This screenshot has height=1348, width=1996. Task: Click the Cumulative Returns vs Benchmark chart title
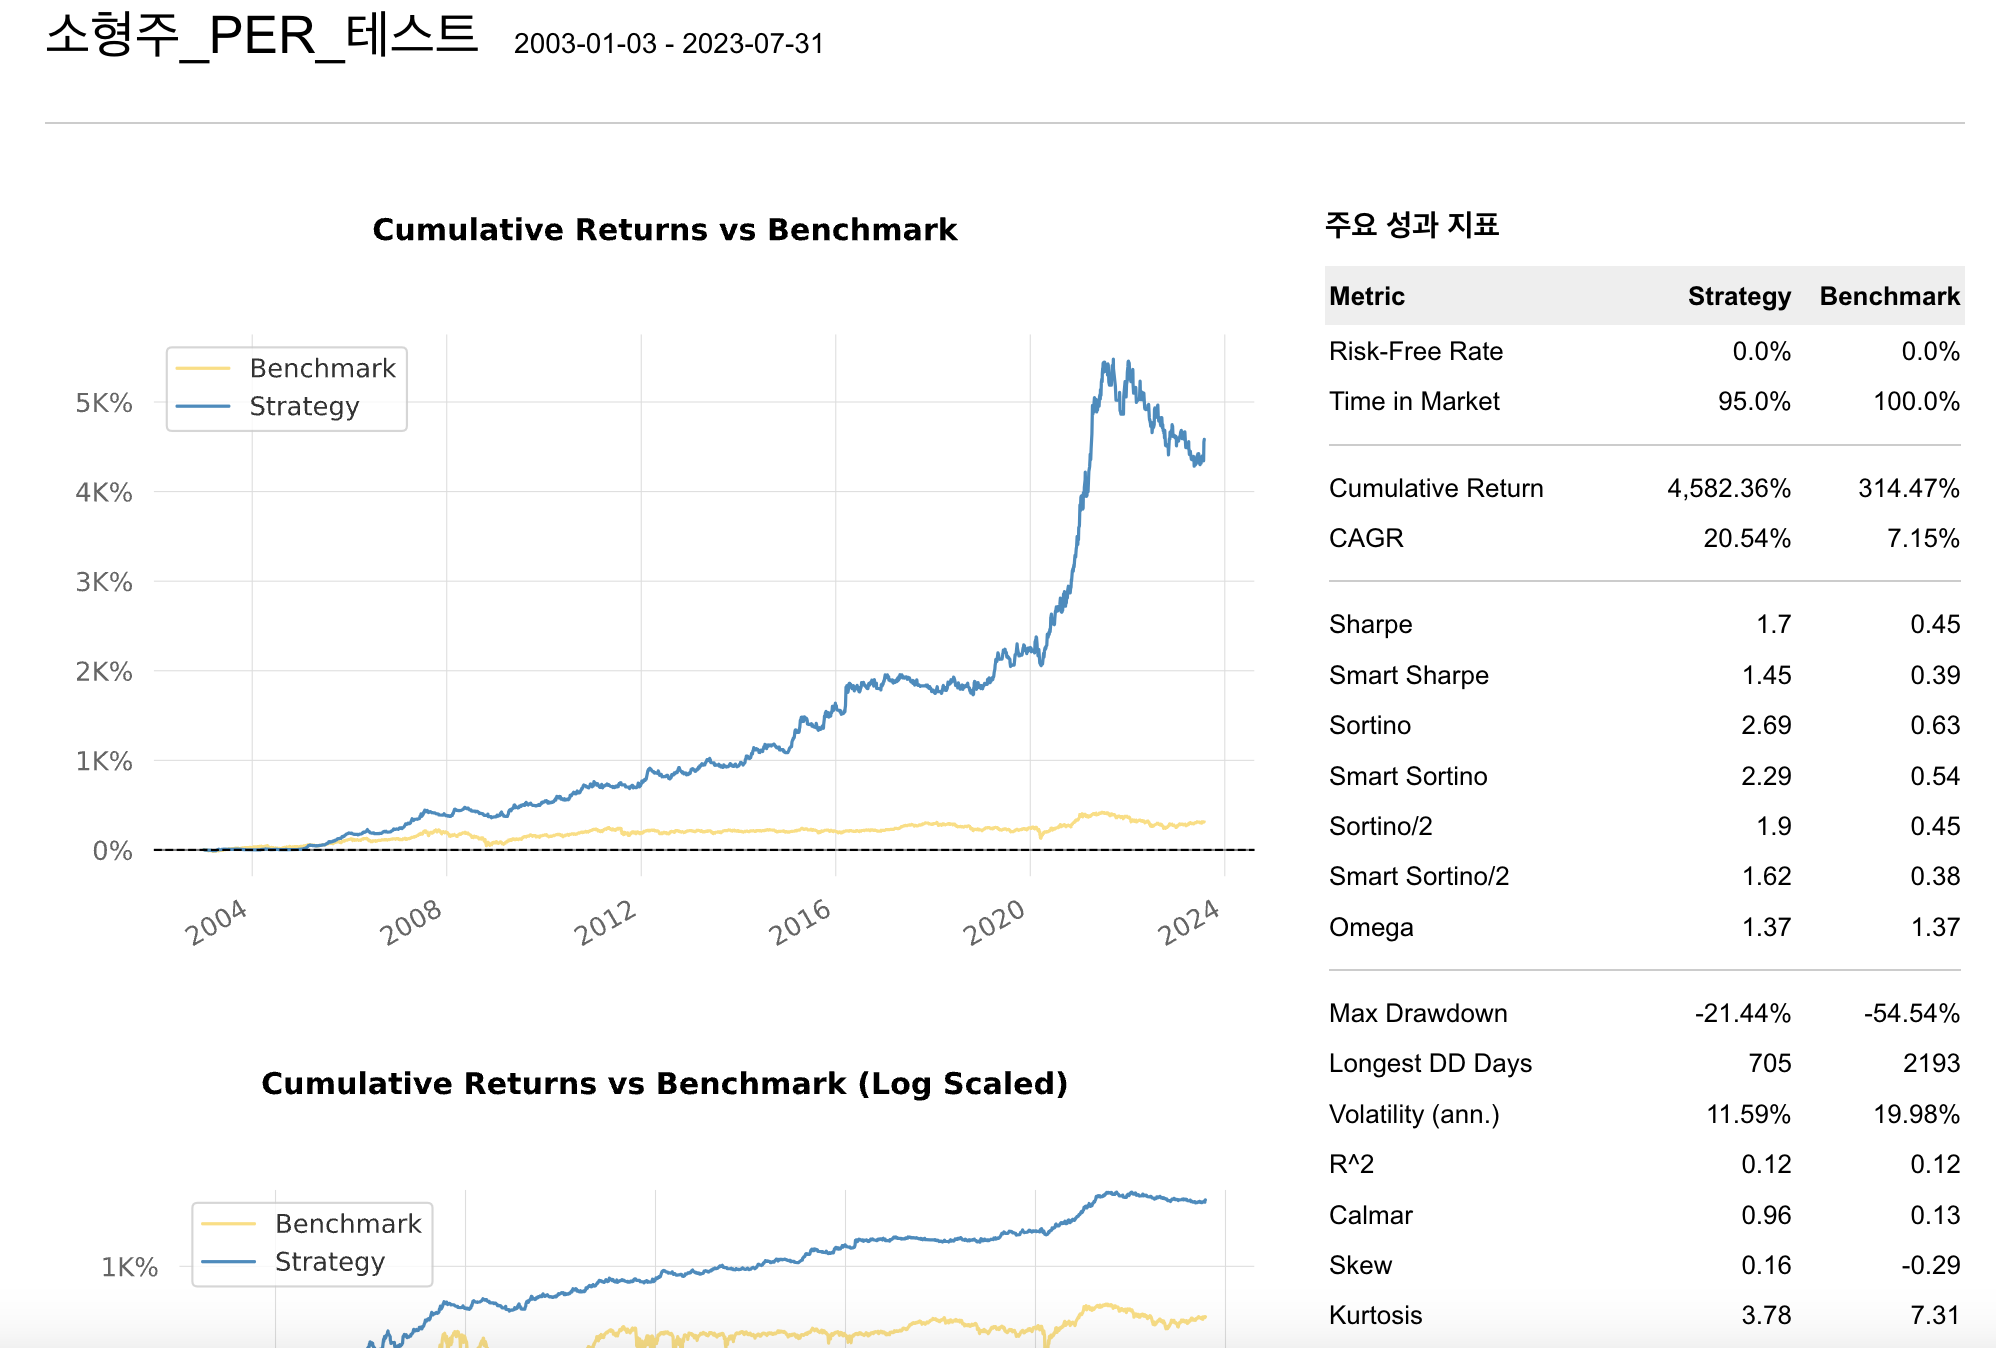pyautogui.click(x=664, y=230)
